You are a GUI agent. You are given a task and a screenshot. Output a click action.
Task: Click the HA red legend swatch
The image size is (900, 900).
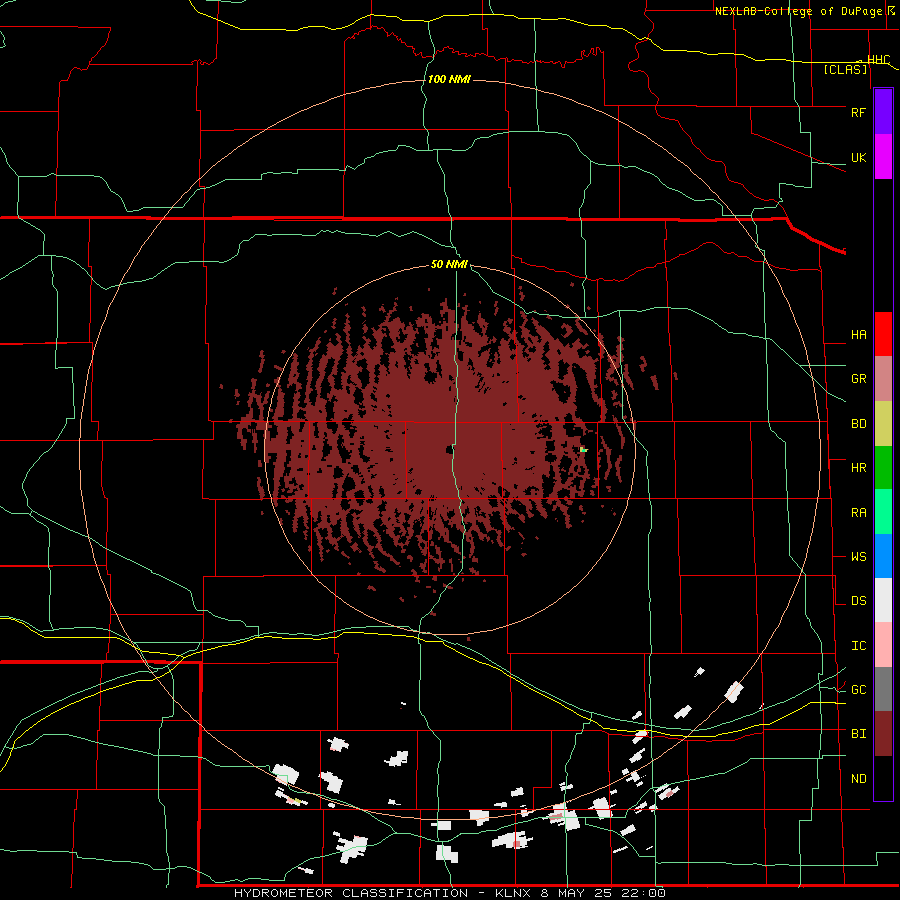tap(883, 334)
